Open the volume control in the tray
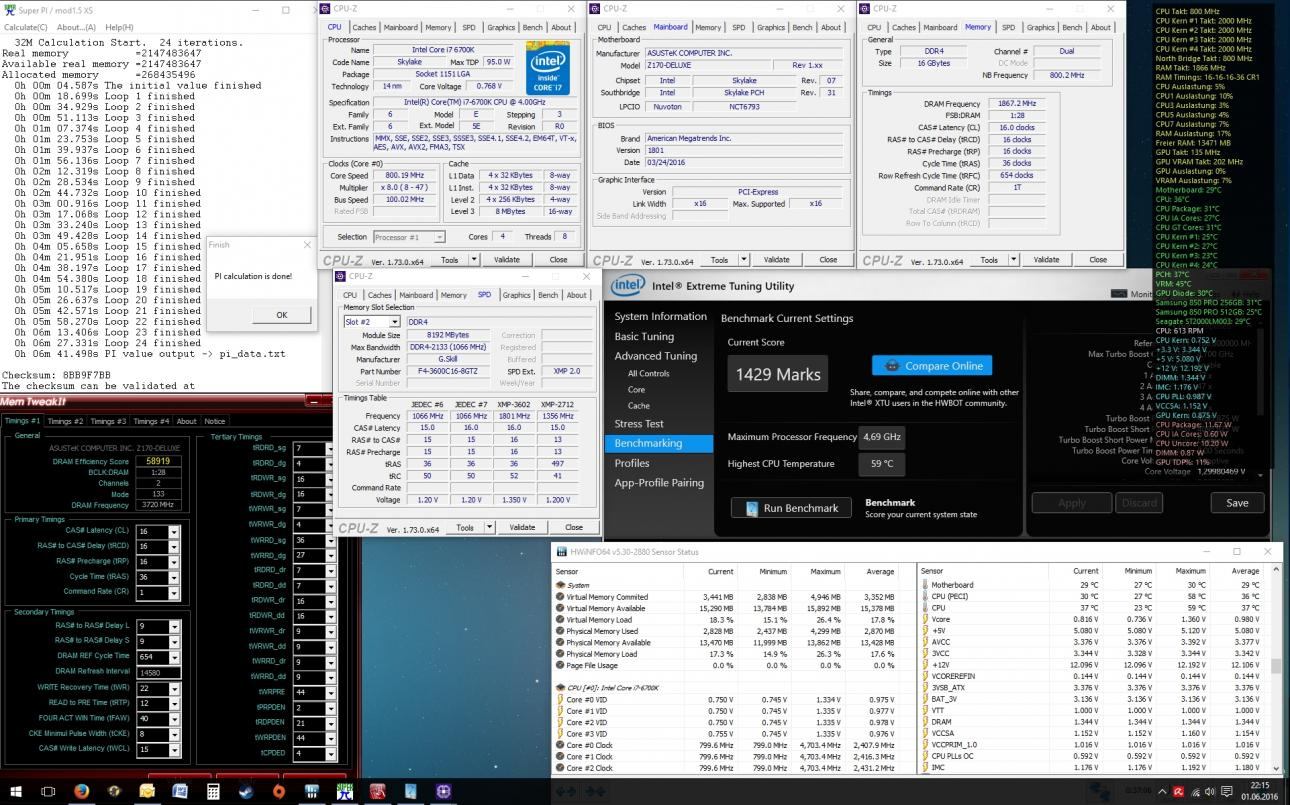The width and height of the screenshot is (1290, 805). 1211,791
